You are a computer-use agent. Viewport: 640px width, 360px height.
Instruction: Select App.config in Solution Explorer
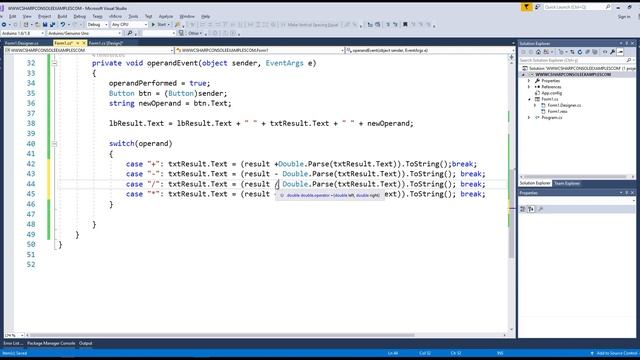[x=551, y=93]
